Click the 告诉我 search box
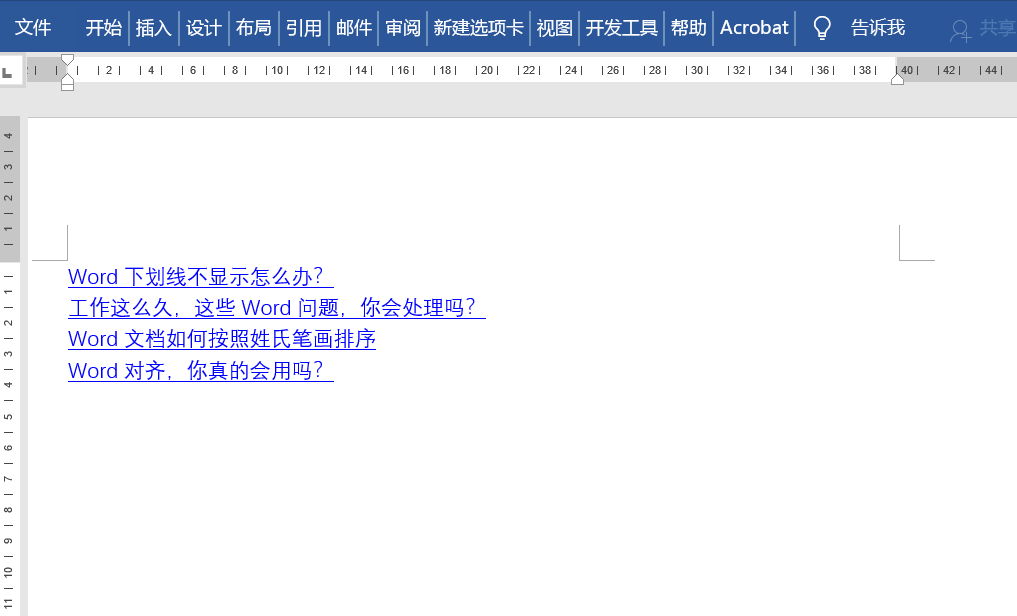Viewport: 1017px width, 616px height. pos(878,28)
